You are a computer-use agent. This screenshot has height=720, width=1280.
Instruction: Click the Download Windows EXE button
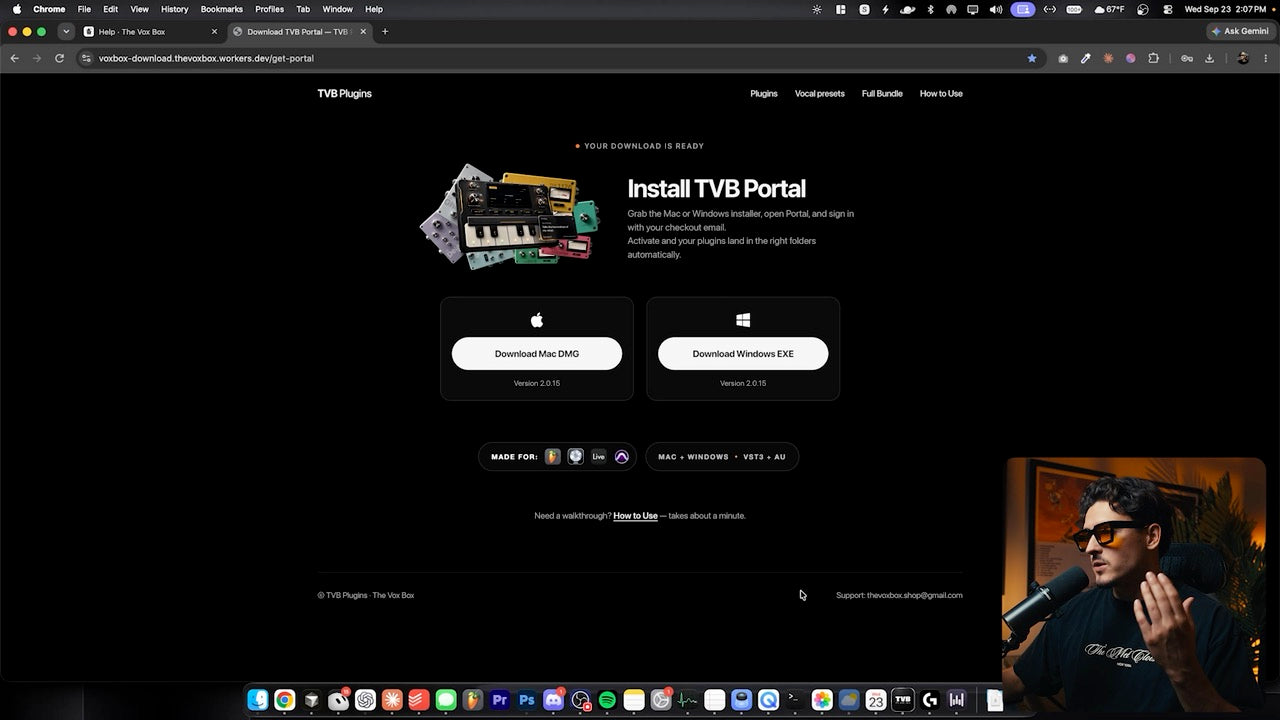click(743, 354)
